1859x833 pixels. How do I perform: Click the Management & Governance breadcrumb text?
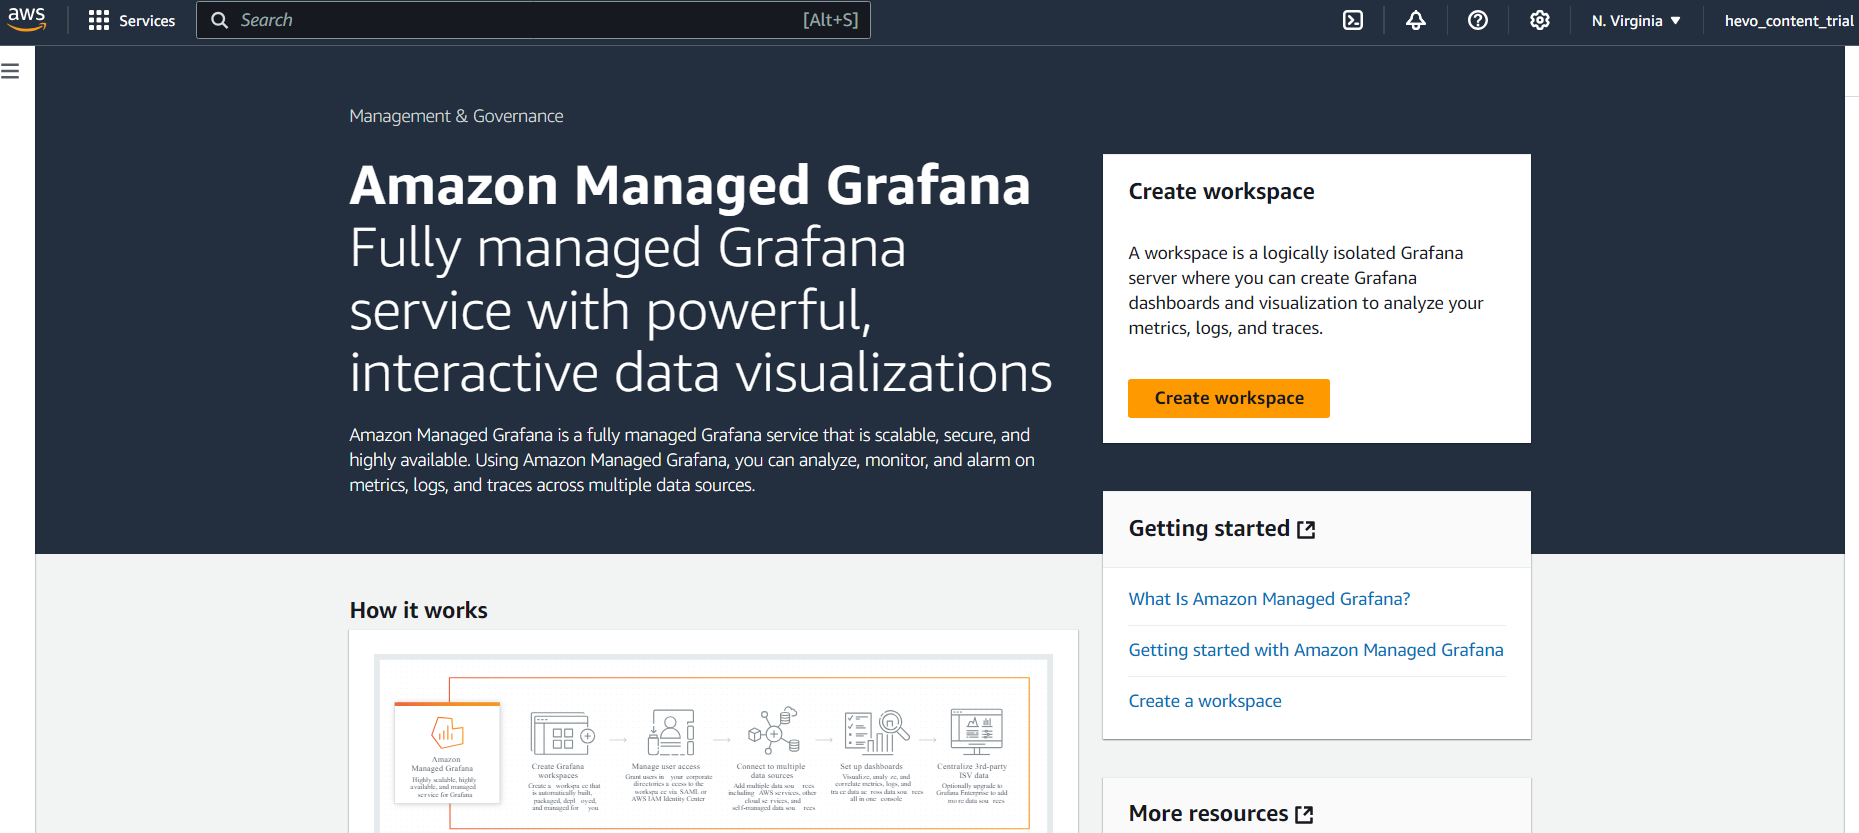(456, 116)
